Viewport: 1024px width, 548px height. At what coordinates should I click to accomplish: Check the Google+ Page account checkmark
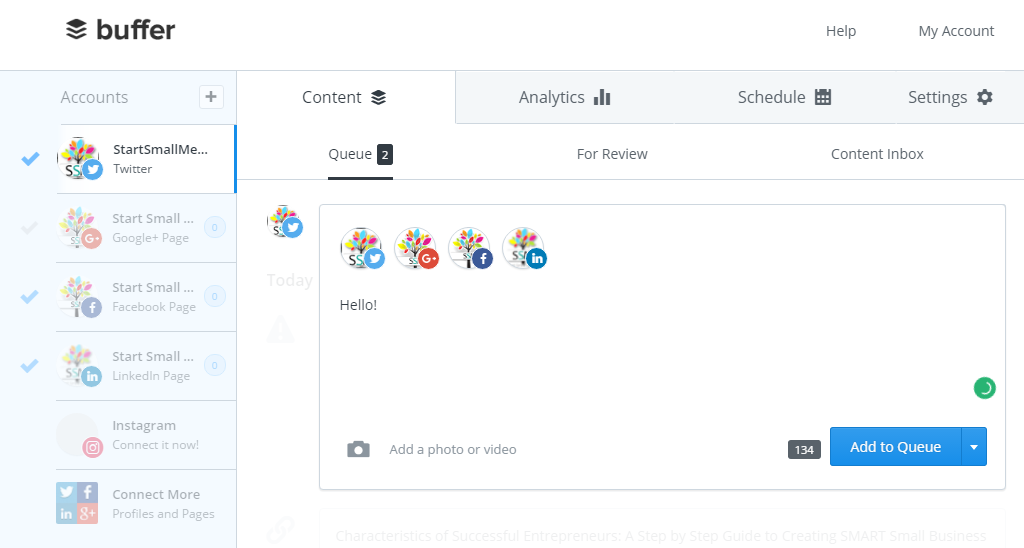[30, 228]
